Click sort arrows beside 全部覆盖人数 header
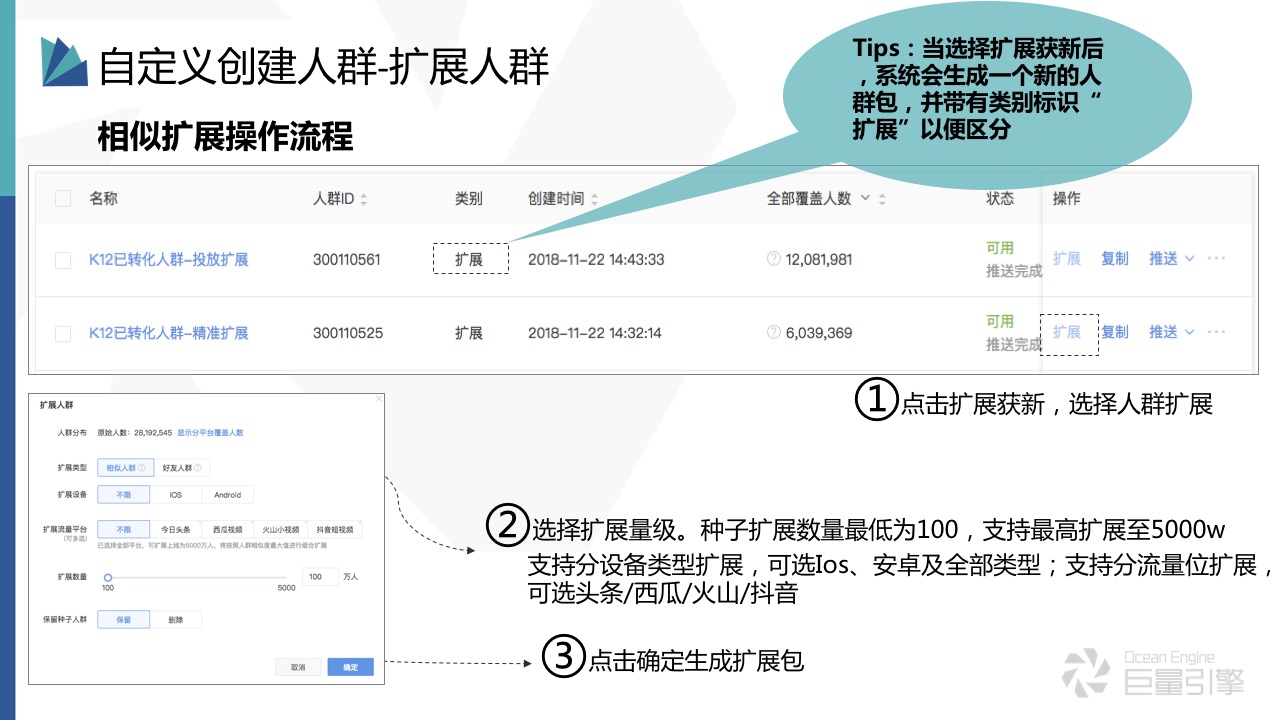 click(881, 200)
